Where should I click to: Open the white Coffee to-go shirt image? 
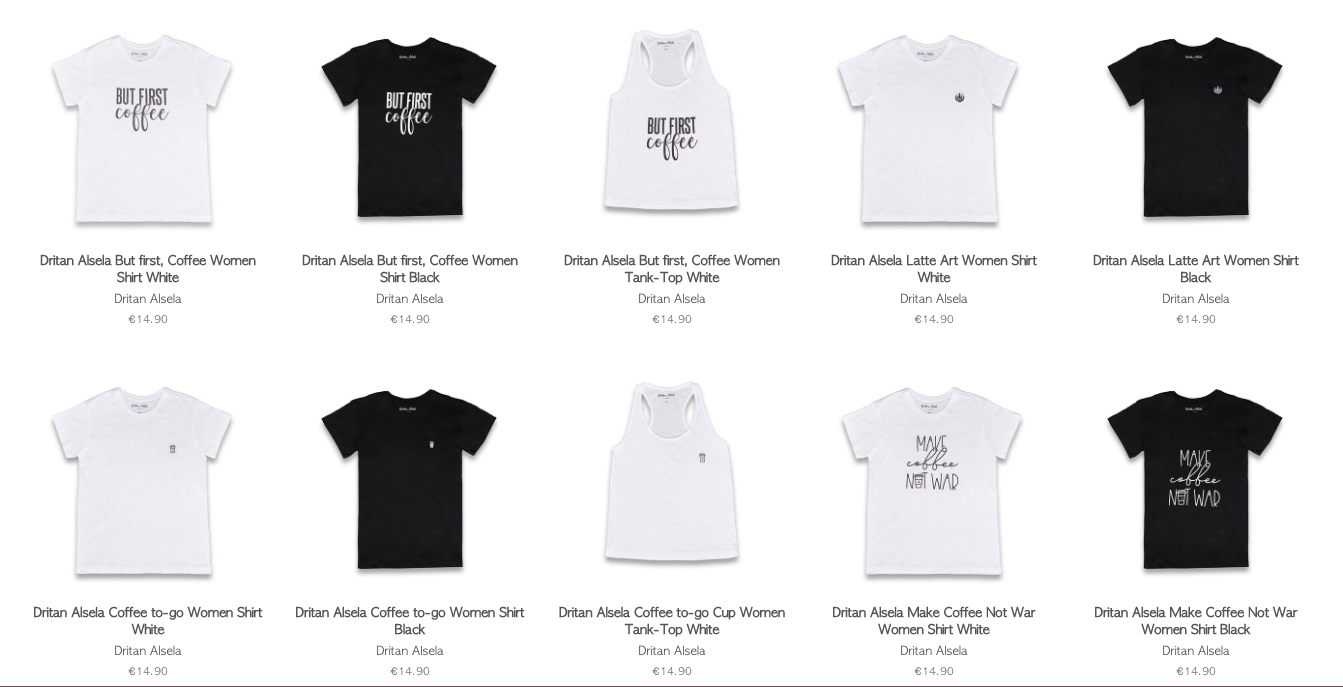point(147,481)
